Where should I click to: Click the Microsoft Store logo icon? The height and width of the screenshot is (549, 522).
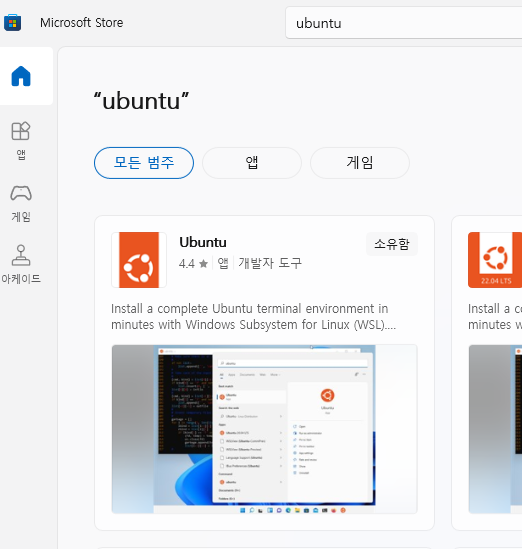13,23
